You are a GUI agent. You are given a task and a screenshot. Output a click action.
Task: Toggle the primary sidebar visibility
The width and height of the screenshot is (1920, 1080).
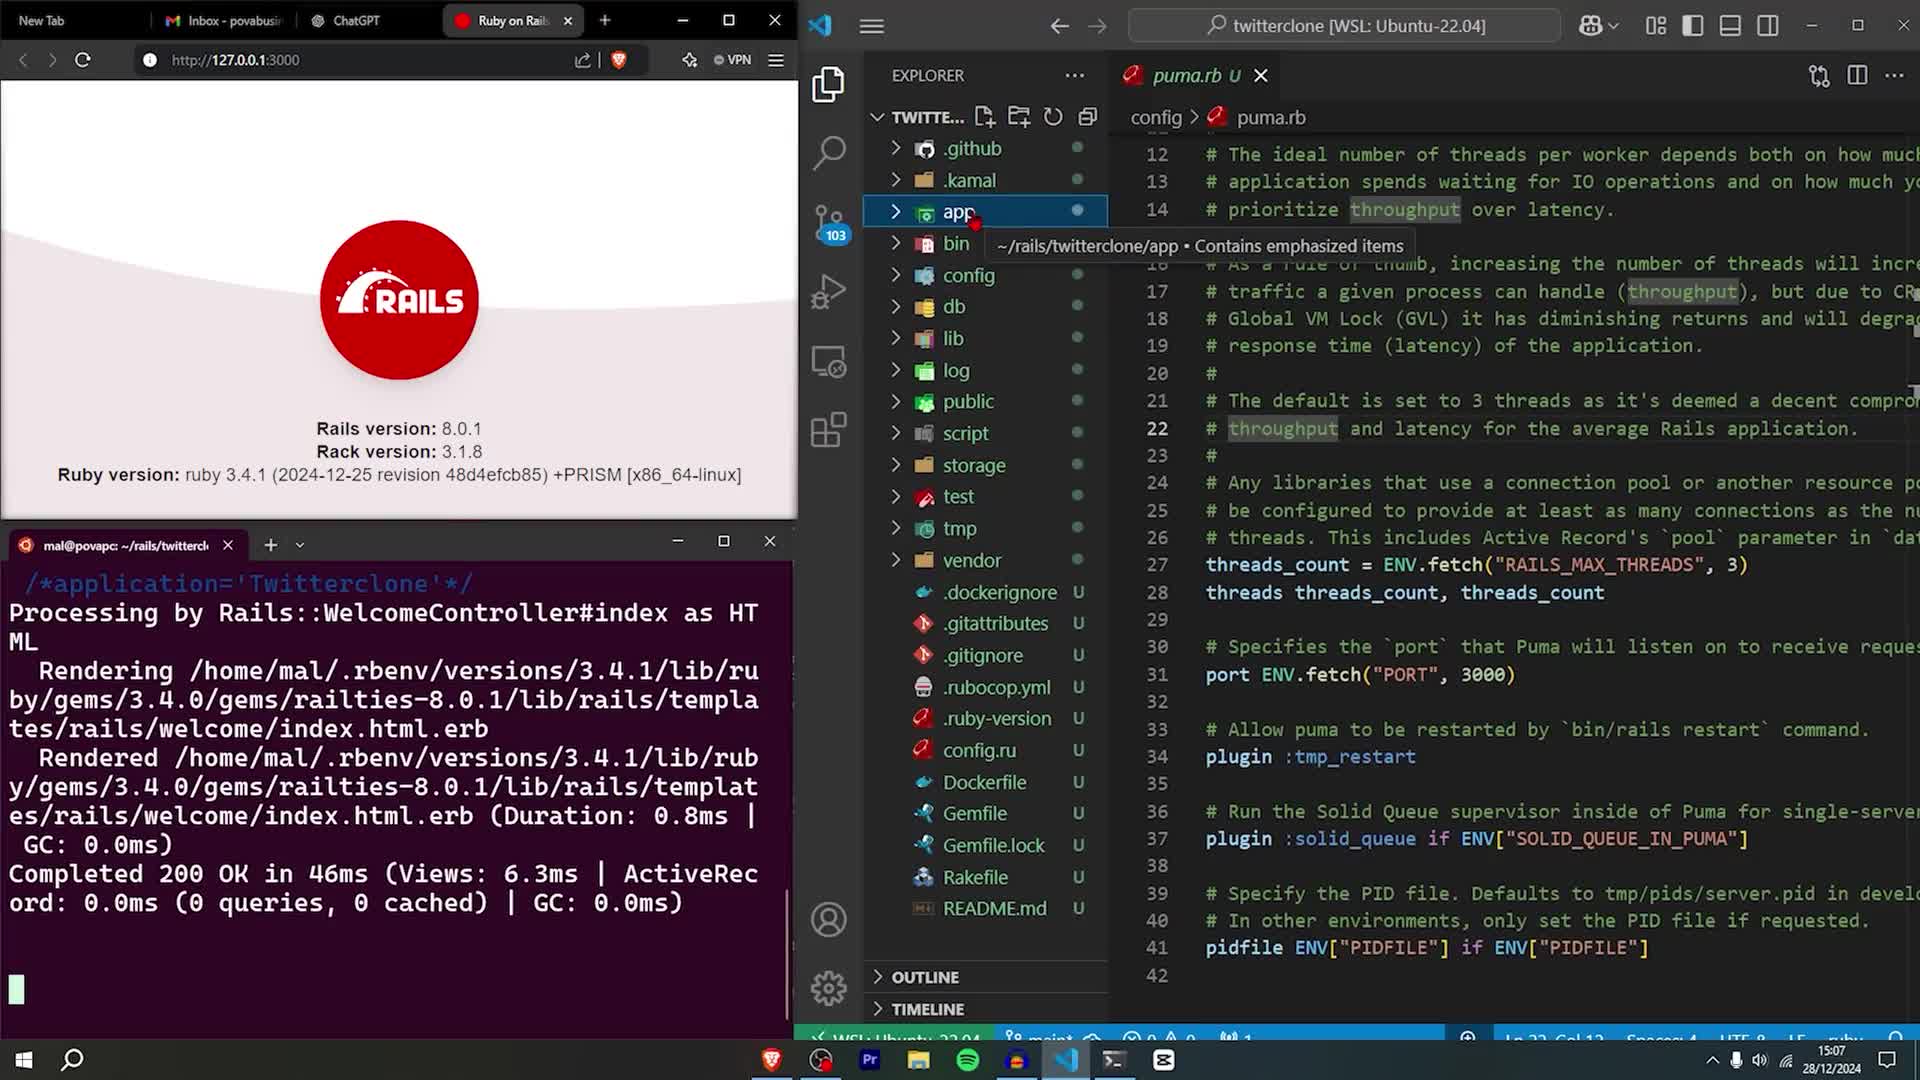pos(1692,26)
